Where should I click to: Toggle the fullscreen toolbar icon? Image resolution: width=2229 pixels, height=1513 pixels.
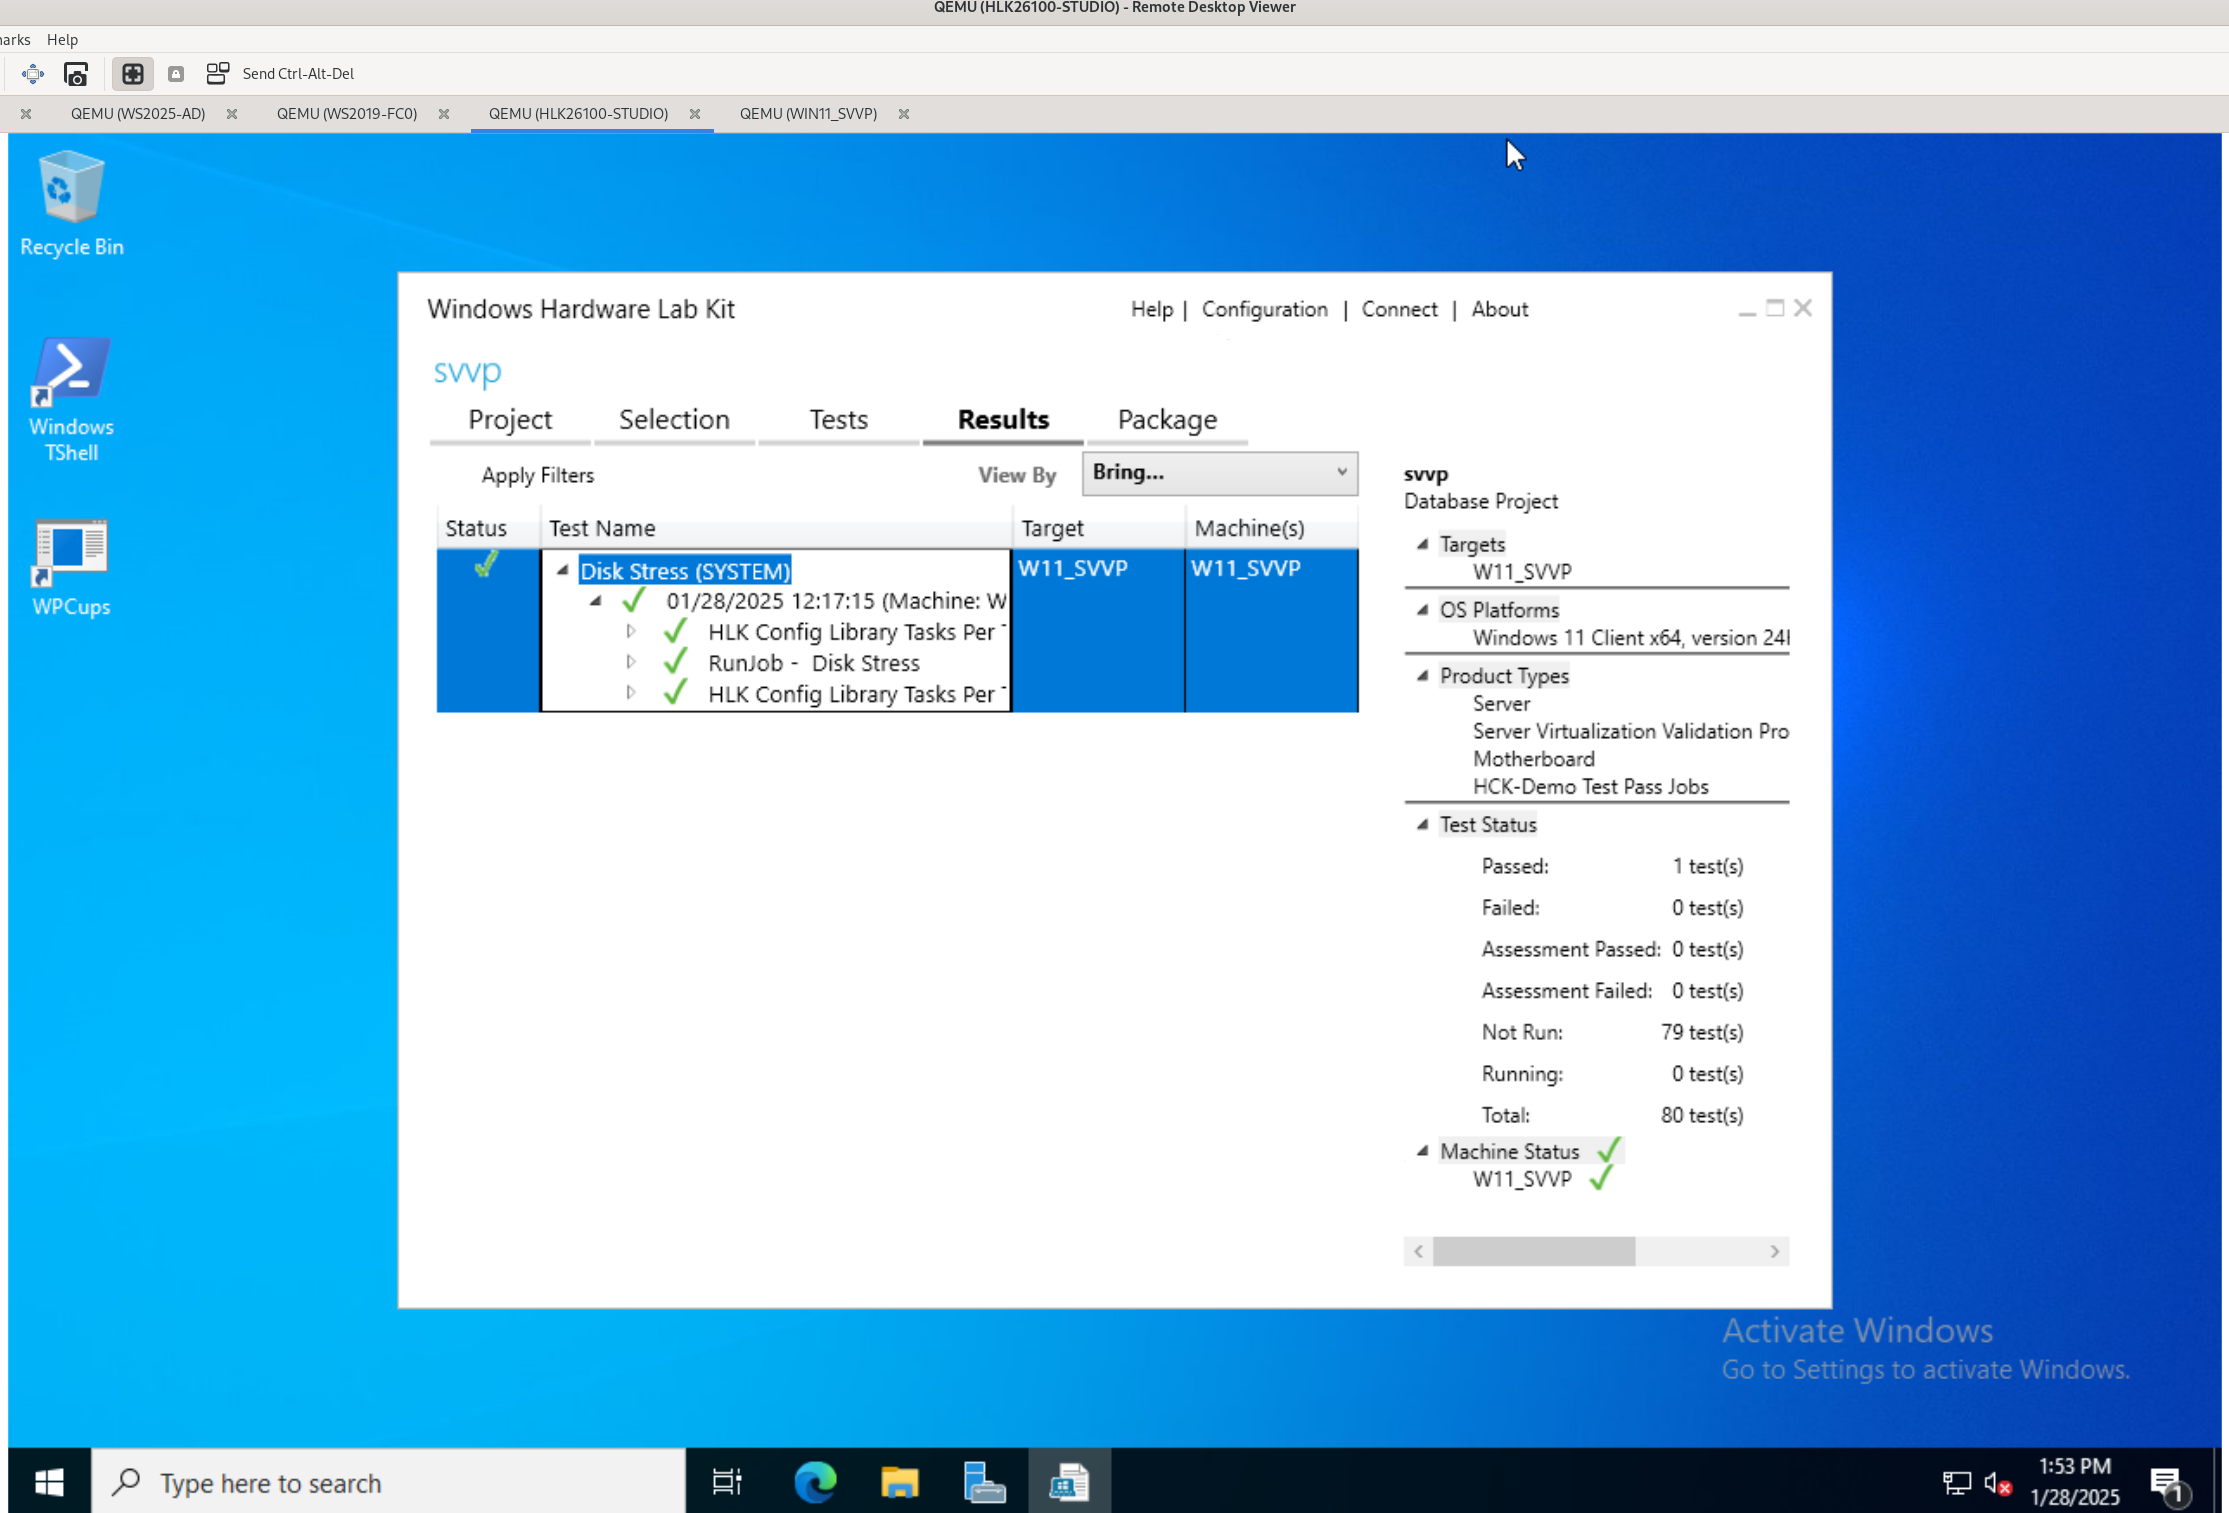click(x=132, y=74)
